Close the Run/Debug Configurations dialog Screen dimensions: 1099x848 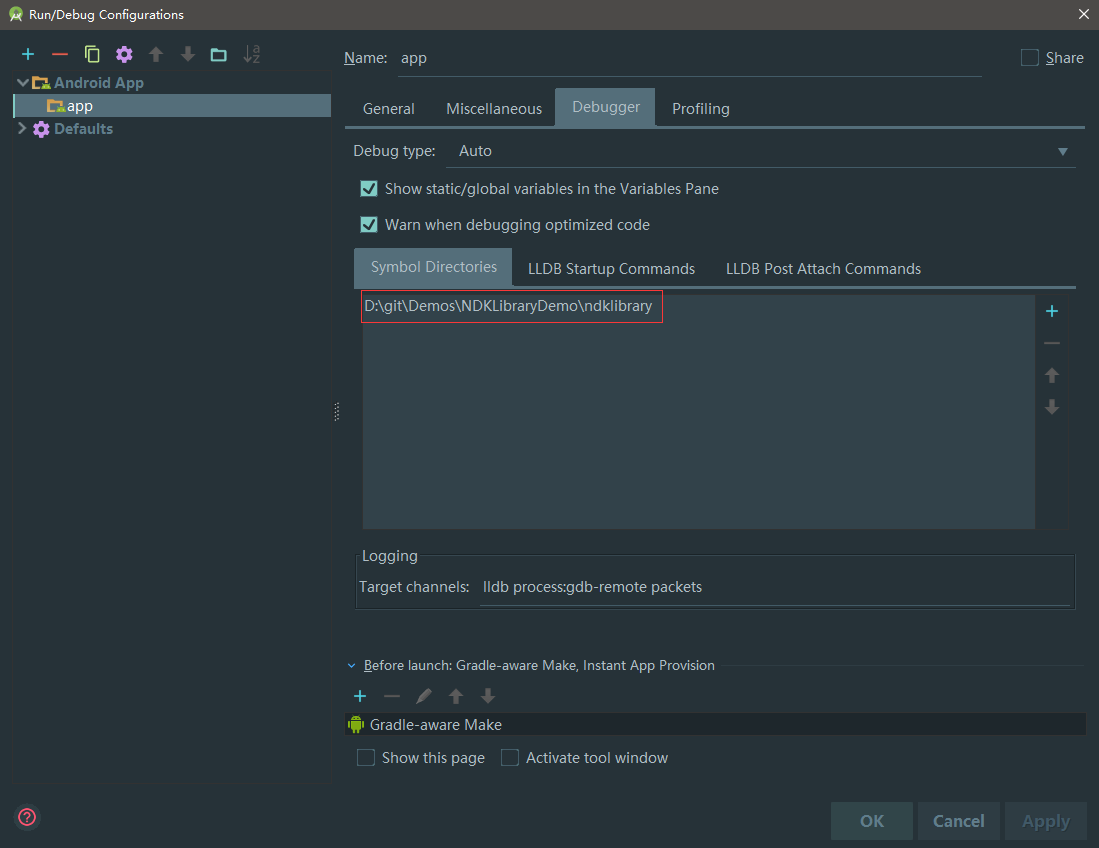1084,14
